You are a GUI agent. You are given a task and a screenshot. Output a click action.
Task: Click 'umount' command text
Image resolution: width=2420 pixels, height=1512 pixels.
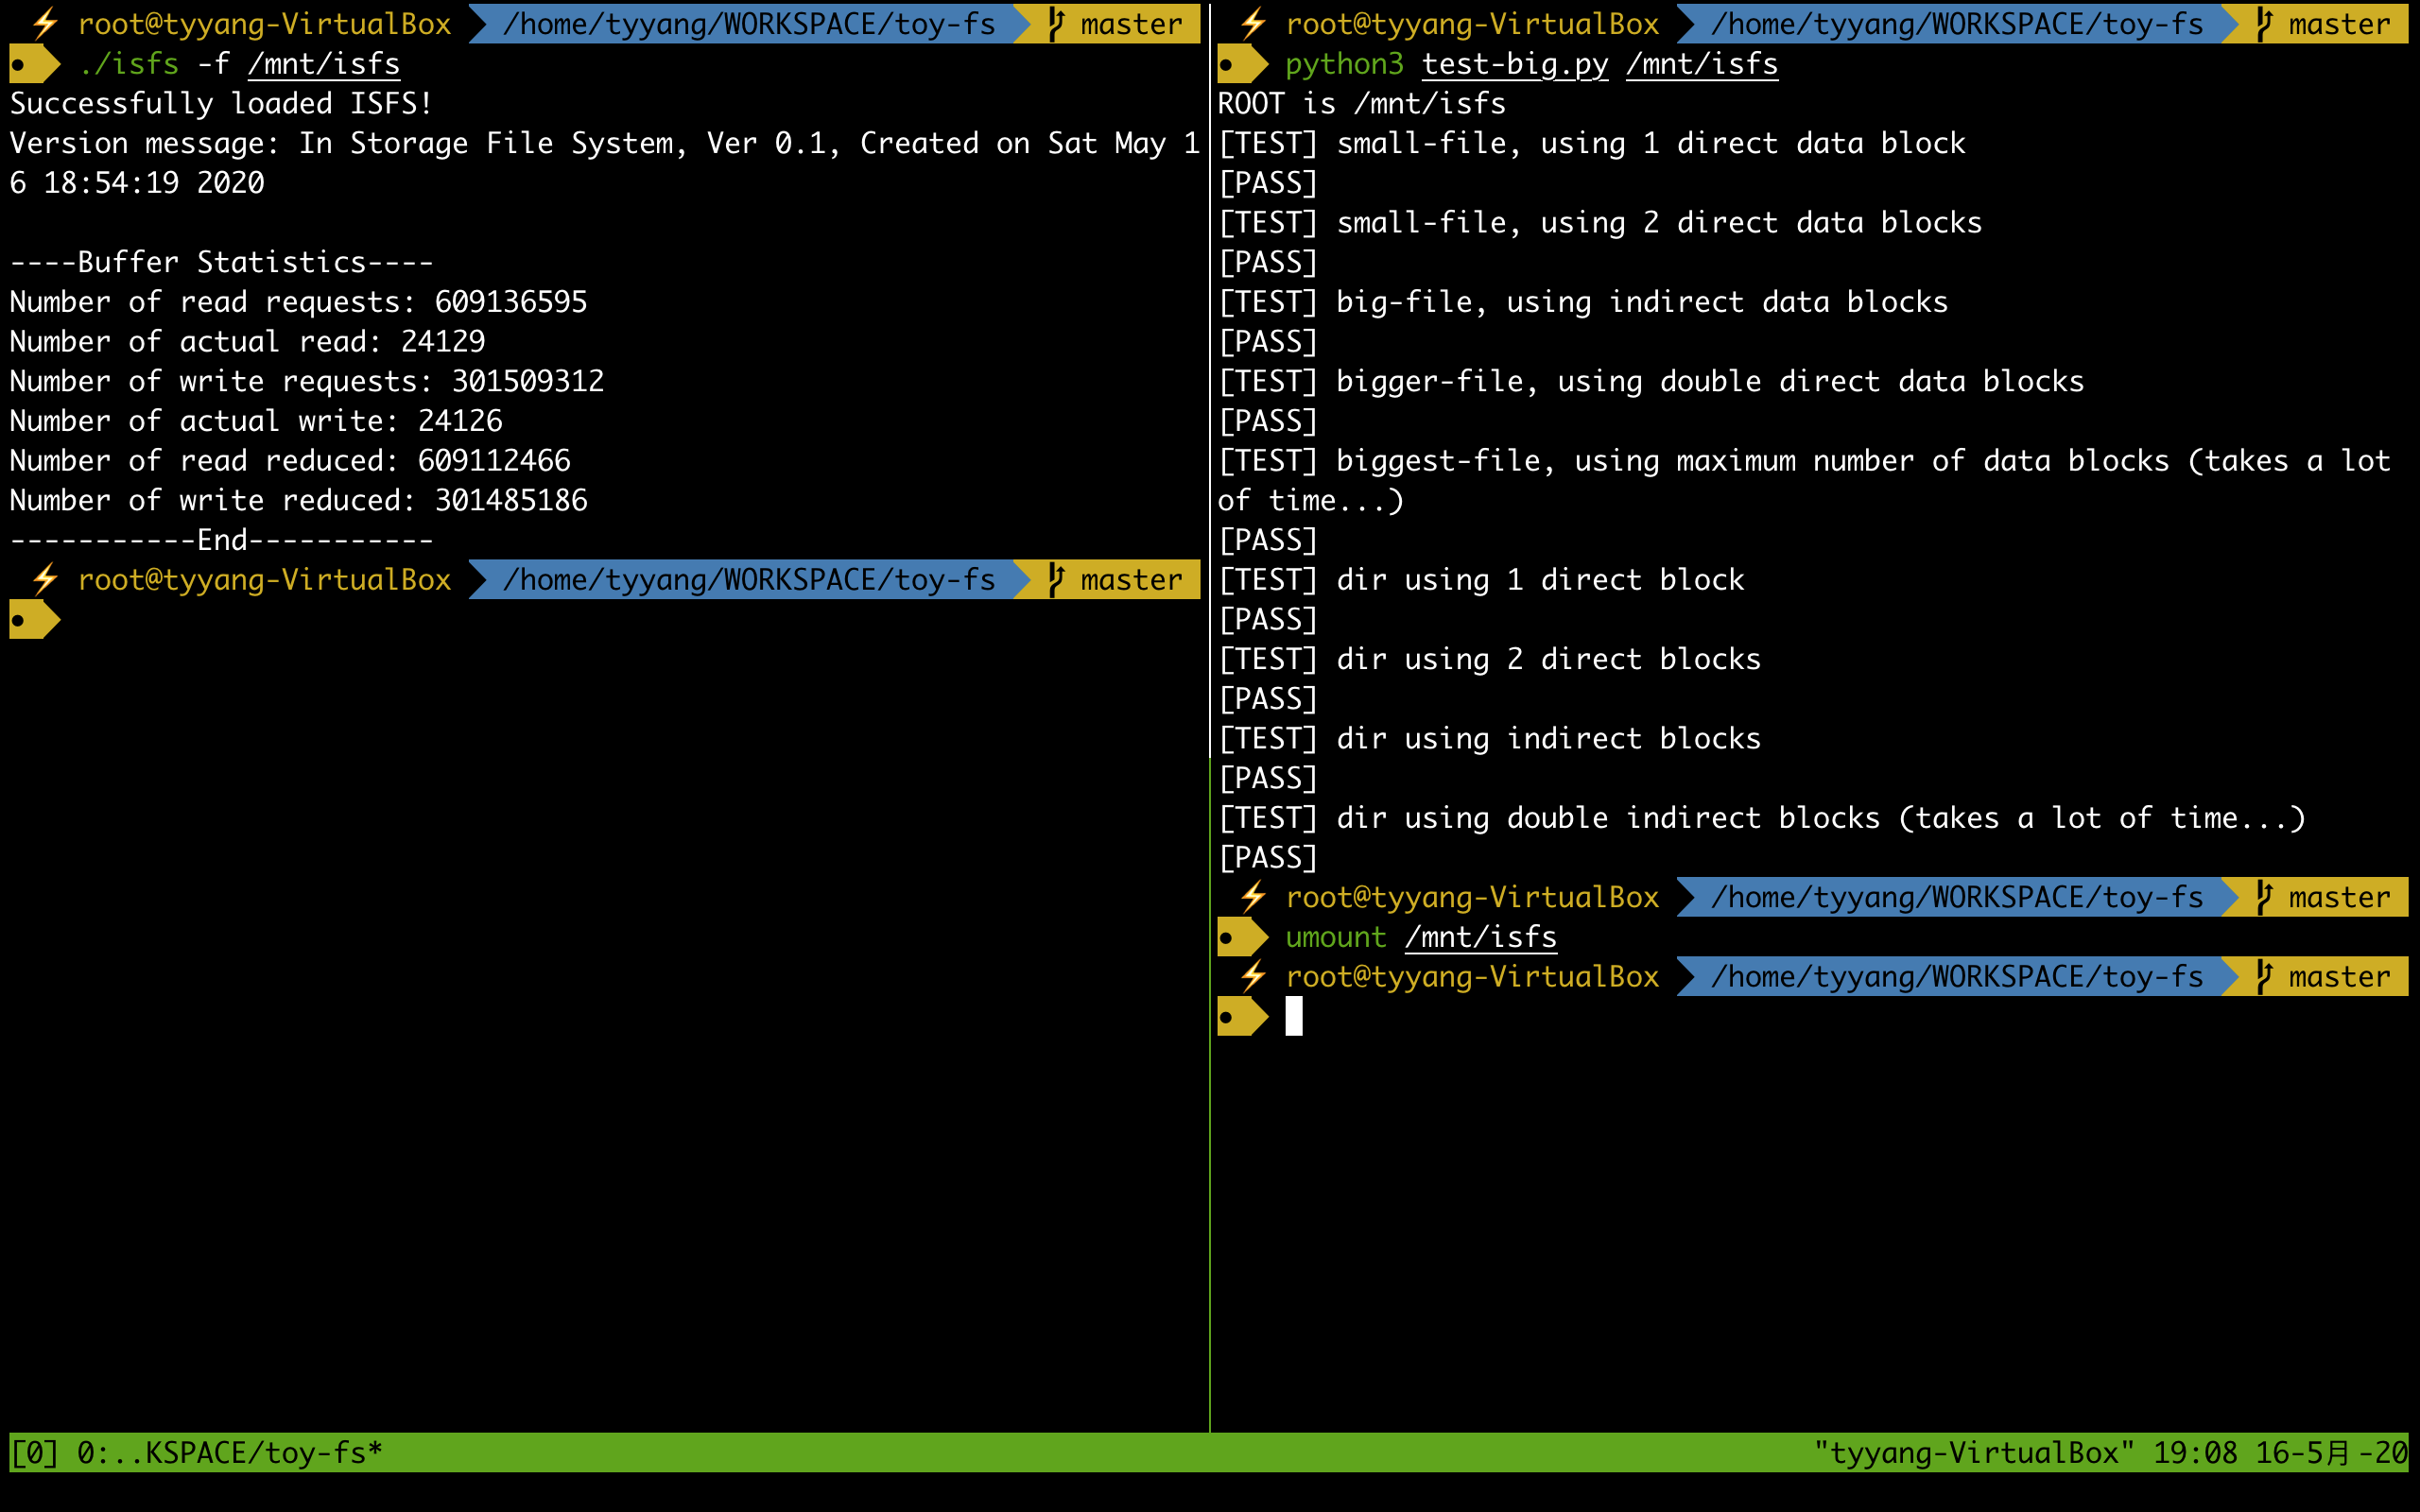1336,937
